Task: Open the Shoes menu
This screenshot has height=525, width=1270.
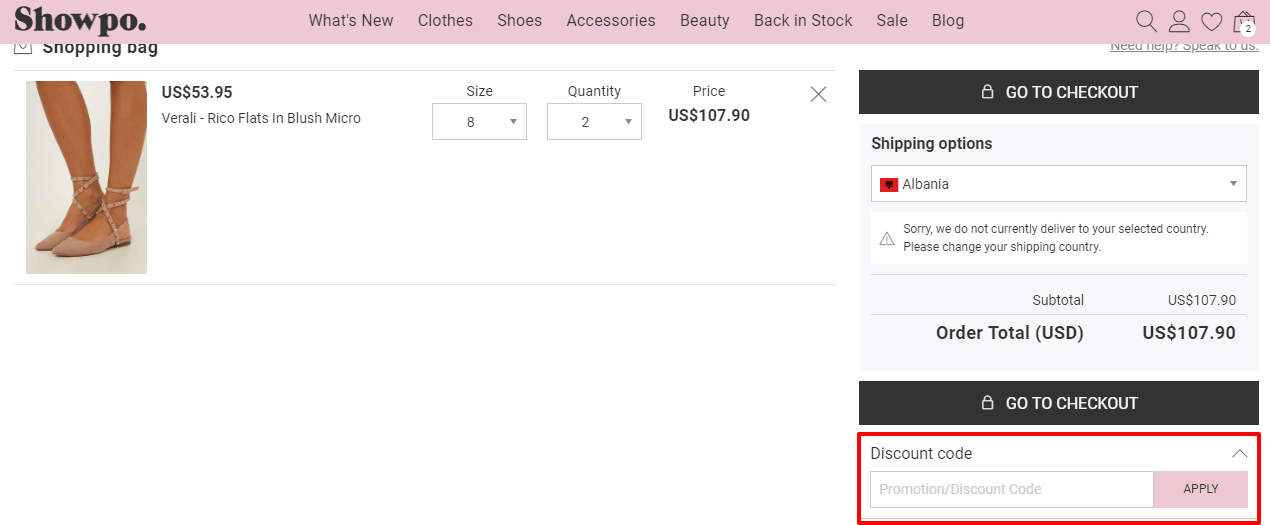Action: pos(519,20)
